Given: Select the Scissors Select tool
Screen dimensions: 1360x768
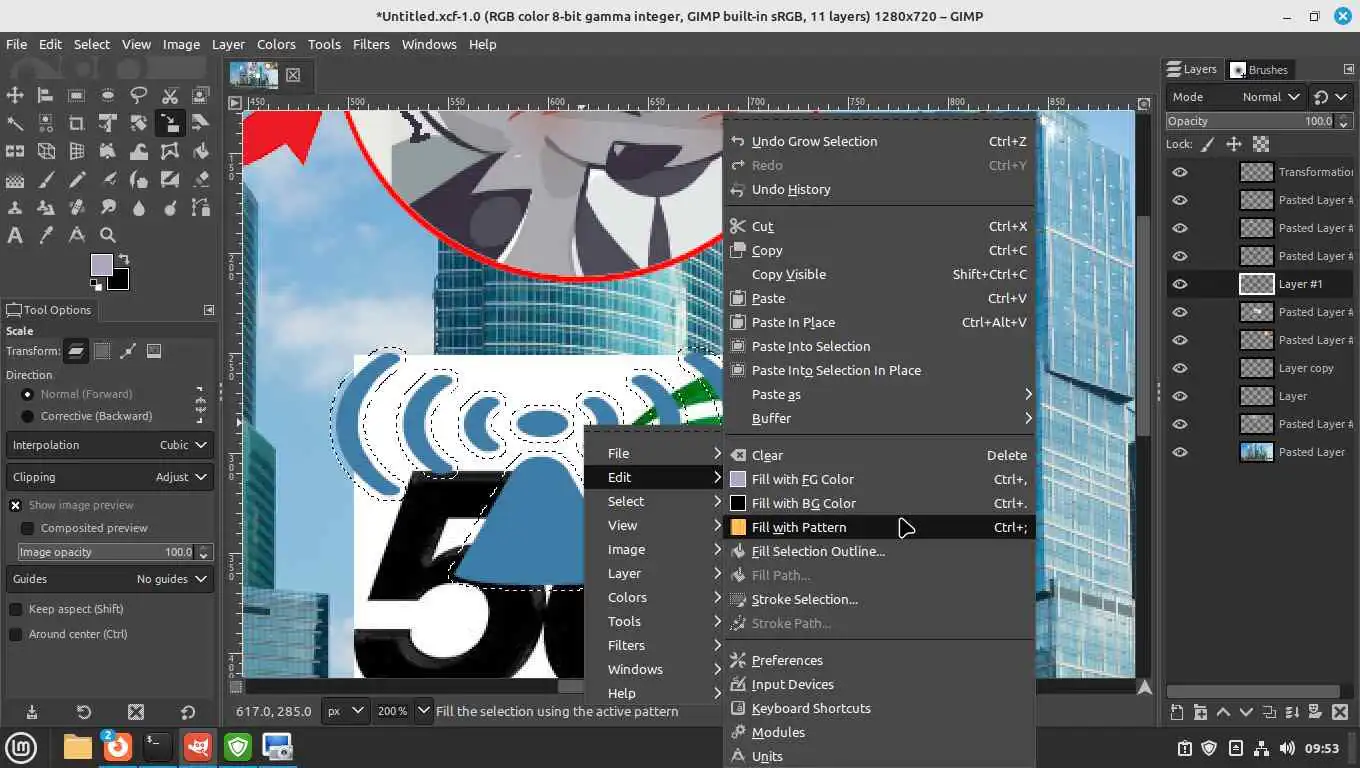Looking at the screenshot, I should pos(169,95).
